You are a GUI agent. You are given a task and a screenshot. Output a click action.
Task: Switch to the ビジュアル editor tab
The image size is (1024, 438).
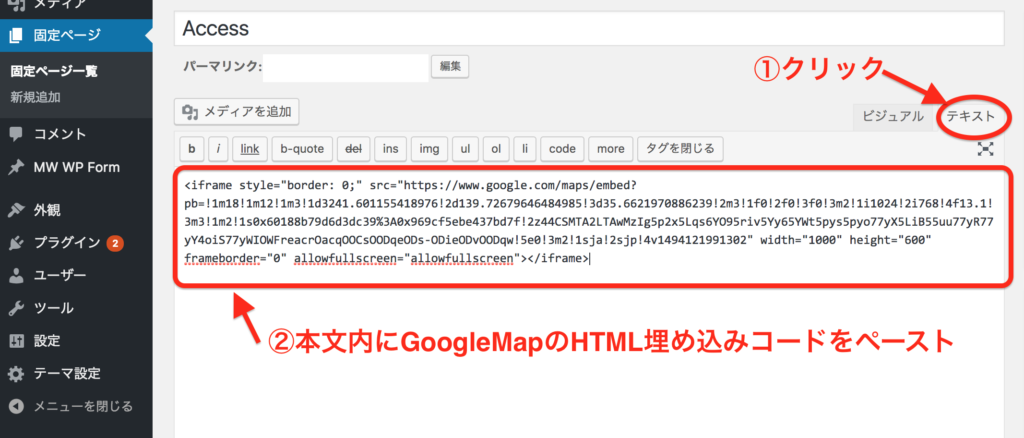coord(893,116)
